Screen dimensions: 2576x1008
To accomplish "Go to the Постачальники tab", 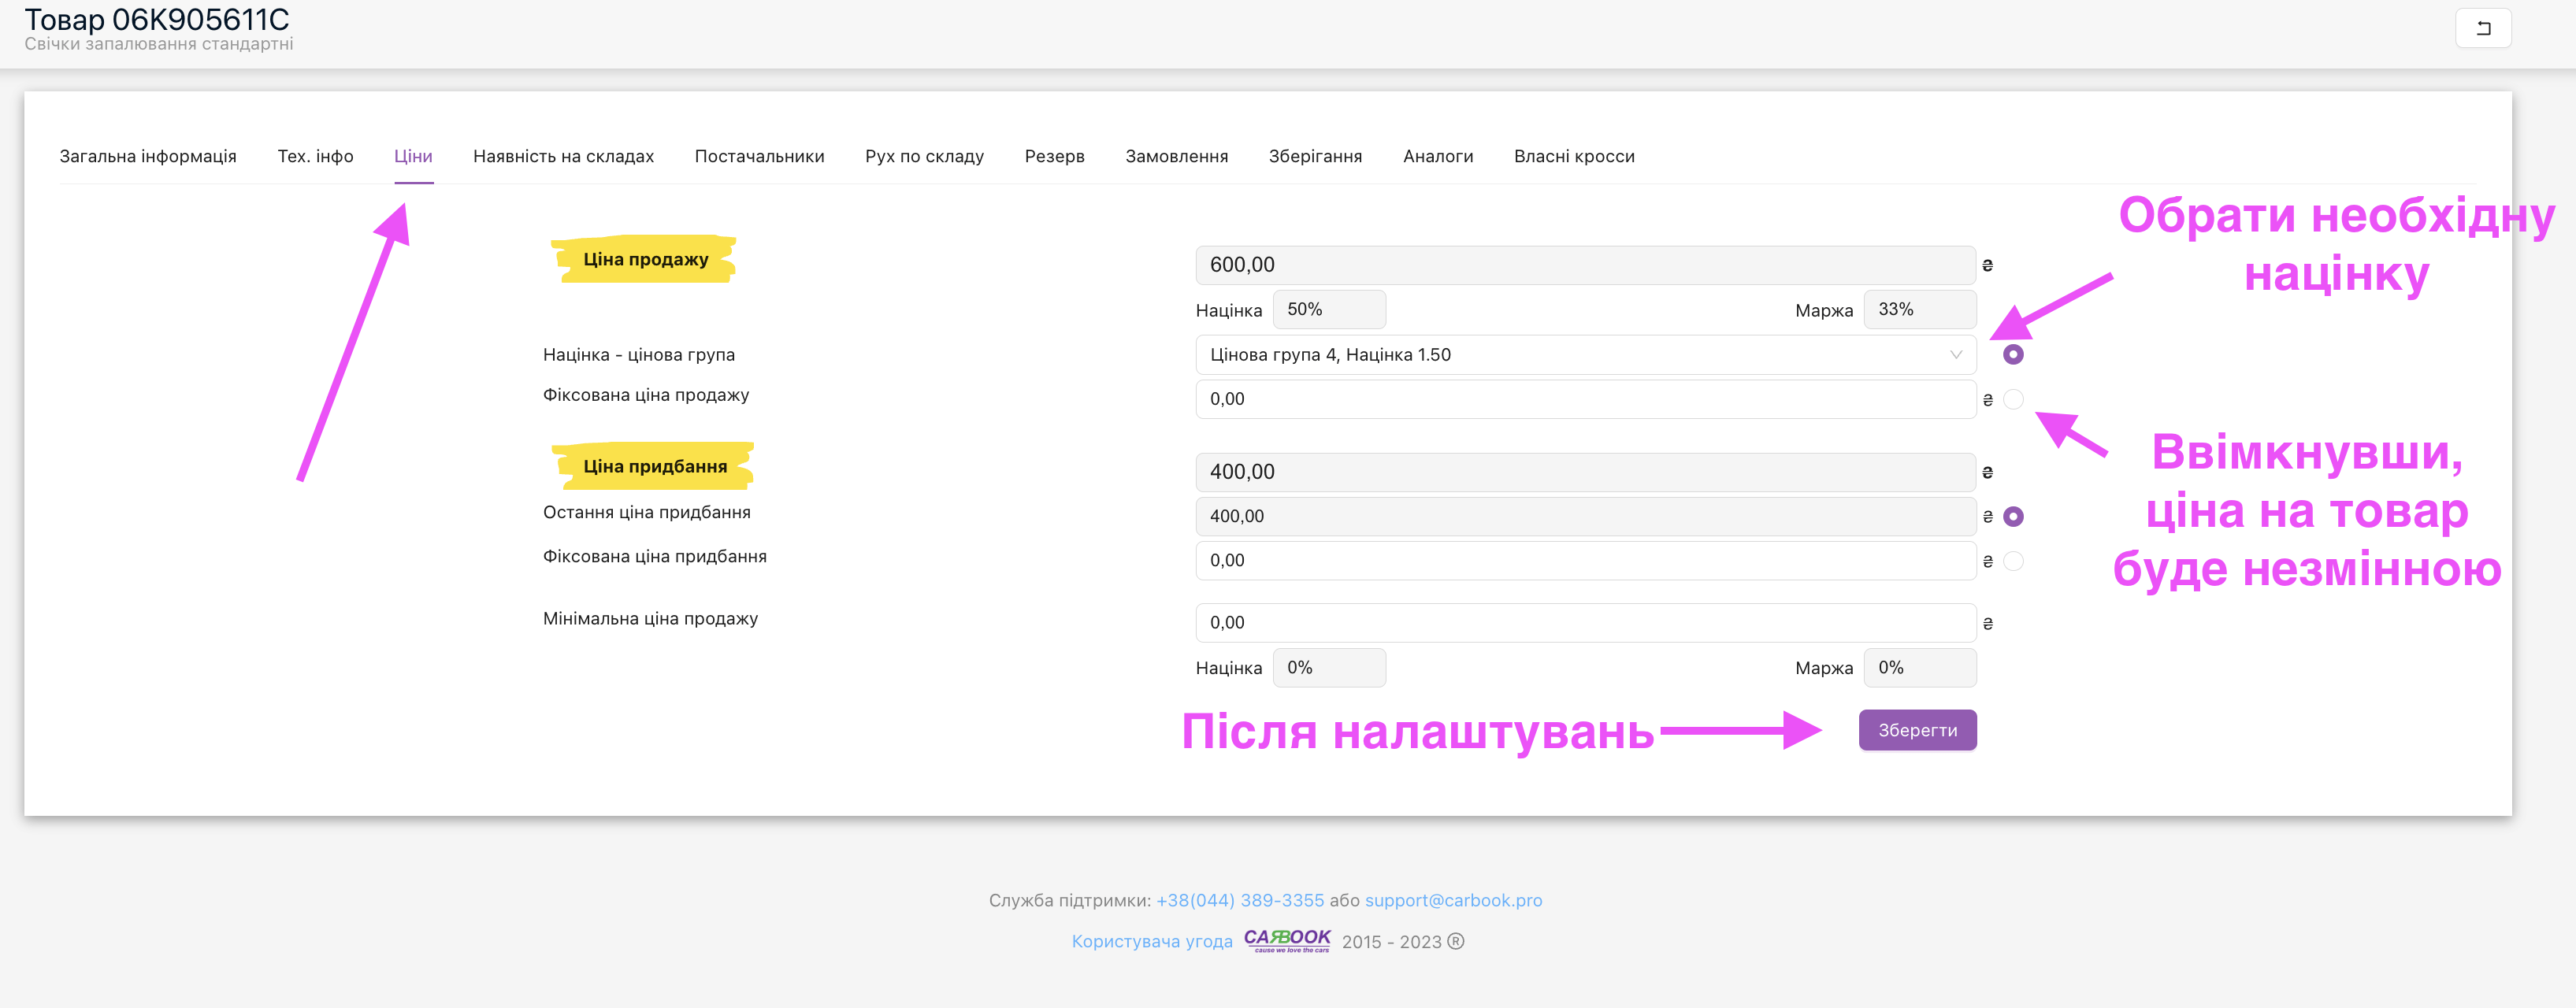I will pyautogui.click(x=759, y=156).
